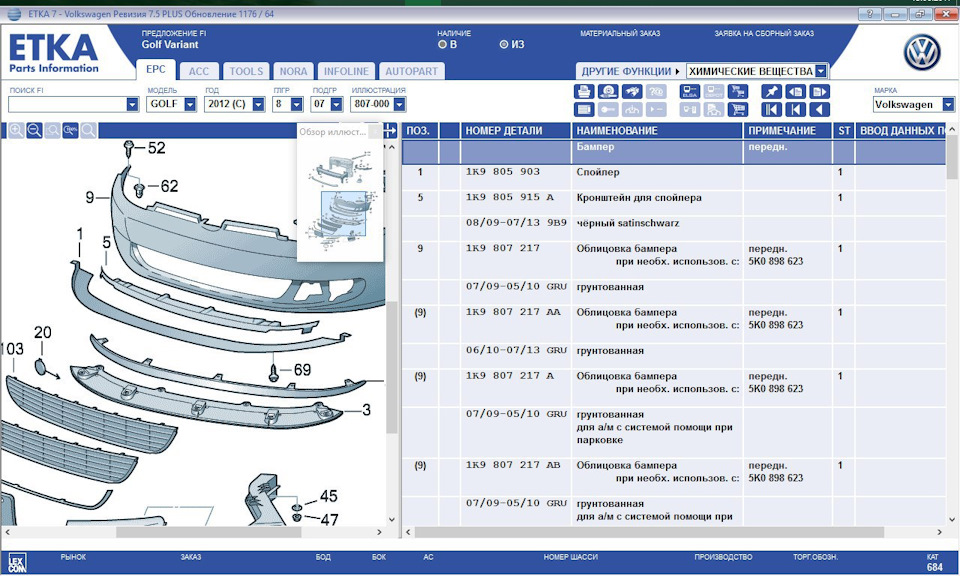Jump to first subgroup icon
960x576 pixels.
[796, 110]
